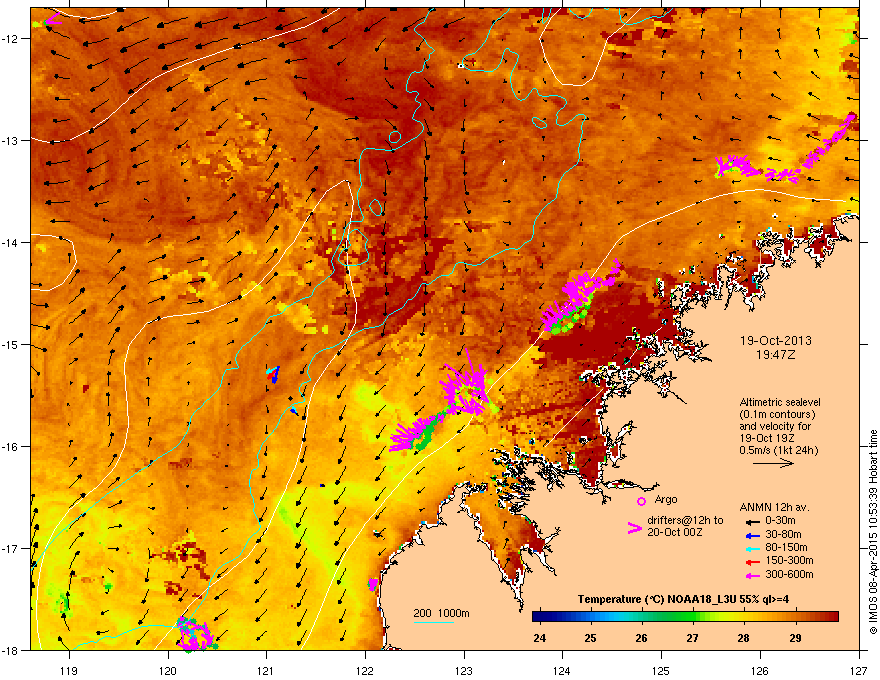
Task: Click the vertical IMOS copyright timestamp text
Action: coord(873,532)
